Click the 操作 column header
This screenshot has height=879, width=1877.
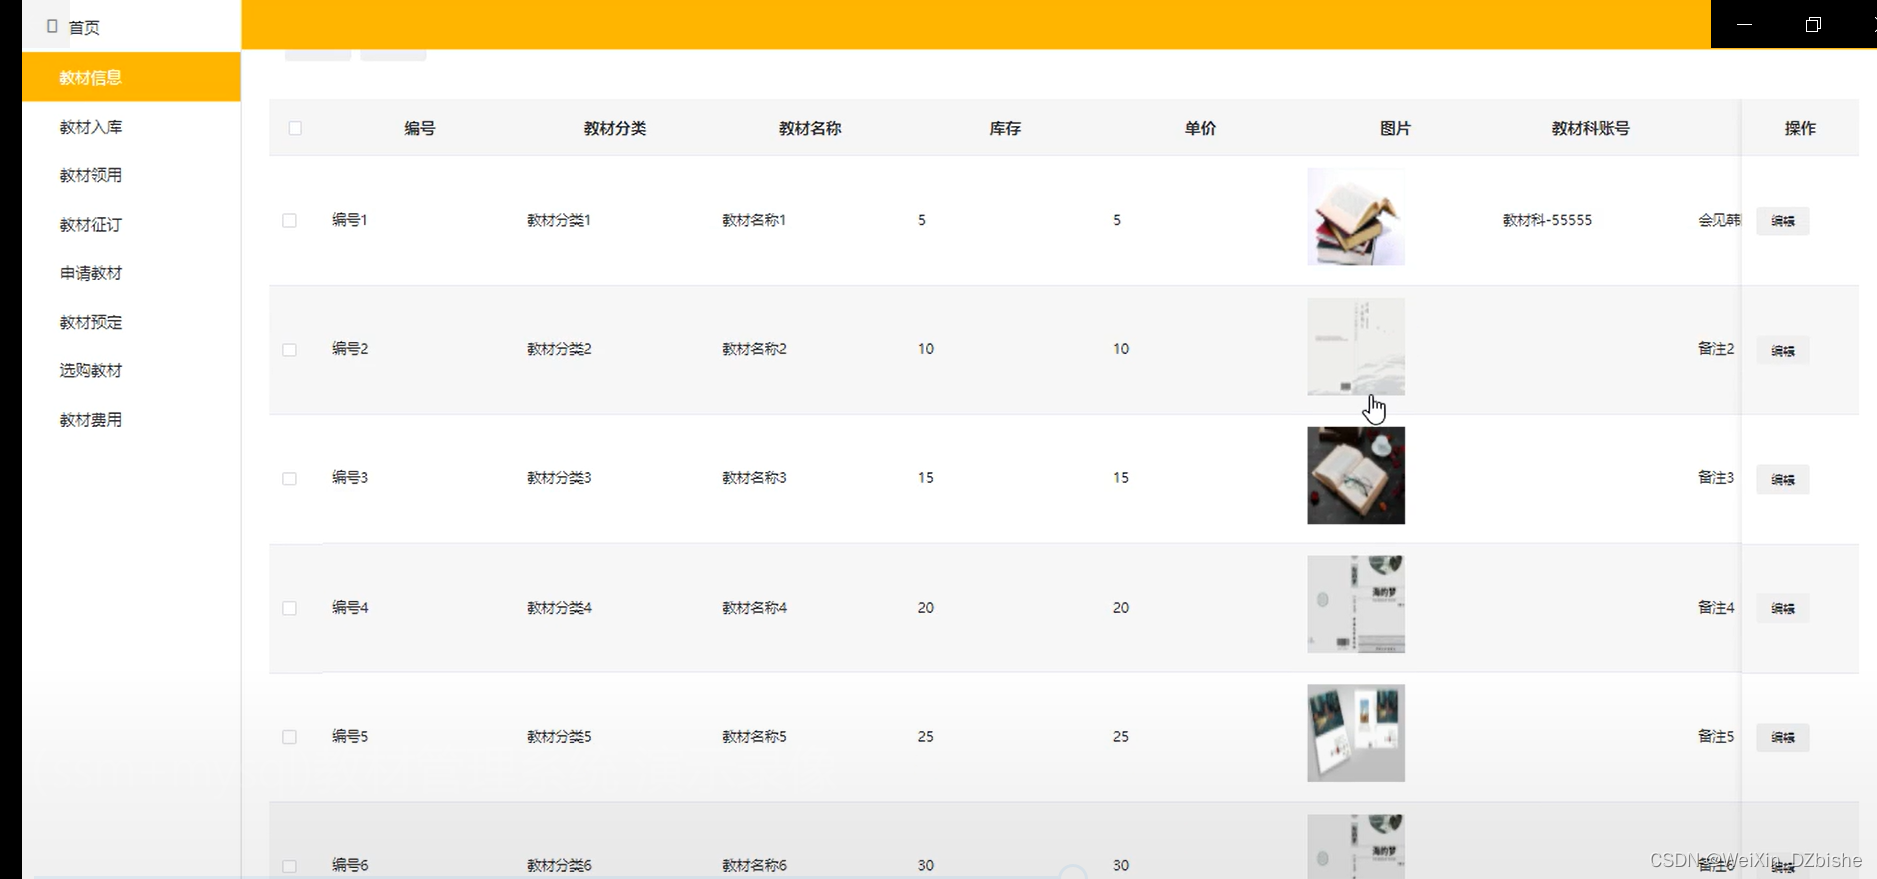[1800, 128]
